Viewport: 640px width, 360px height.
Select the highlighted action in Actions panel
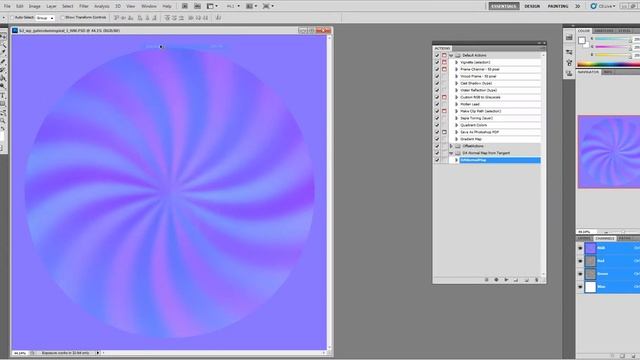500,160
